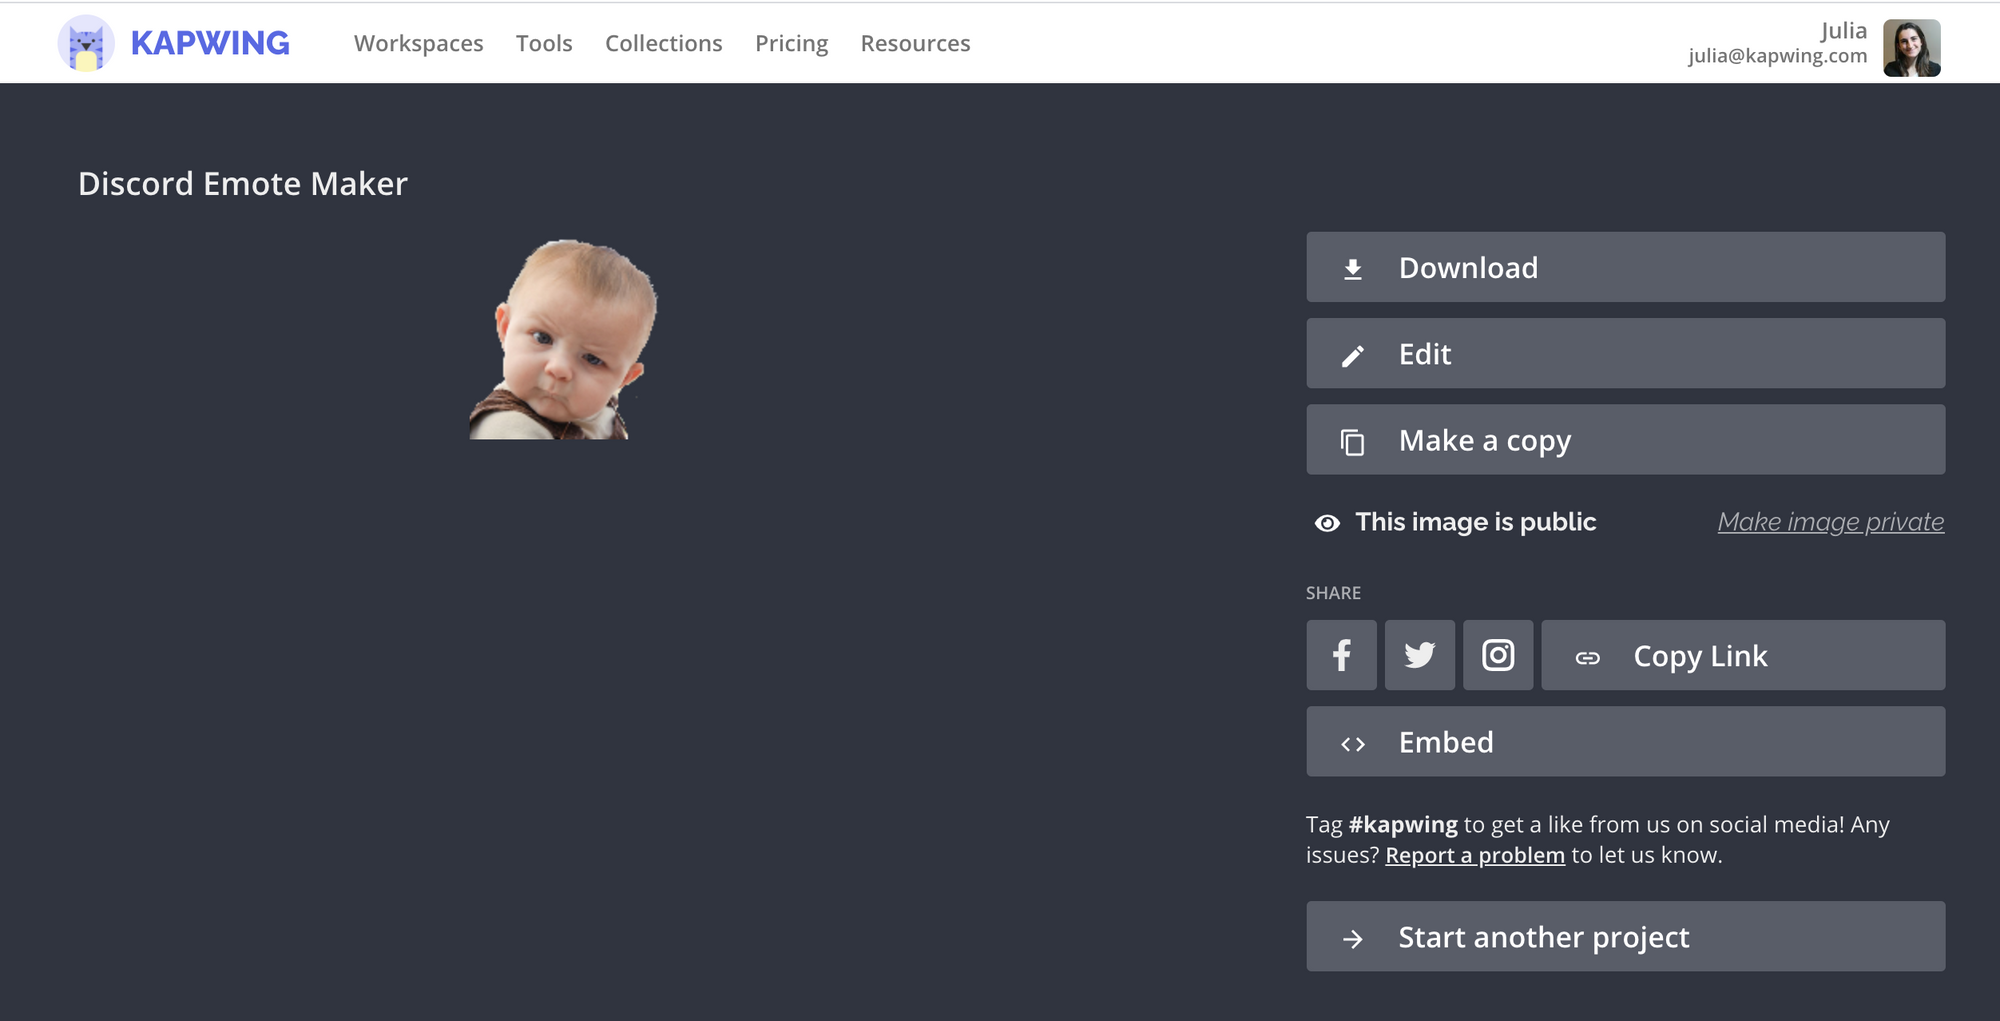Click the eye icon next to public status
Image resolution: width=2000 pixels, height=1021 pixels.
1327,523
